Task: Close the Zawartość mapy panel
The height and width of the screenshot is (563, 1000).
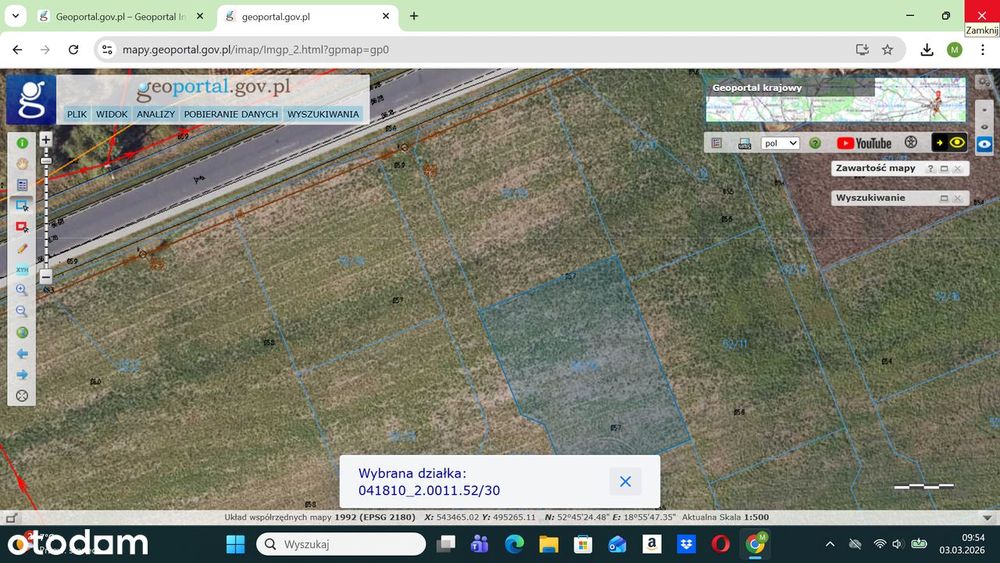Action: (958, 168)
